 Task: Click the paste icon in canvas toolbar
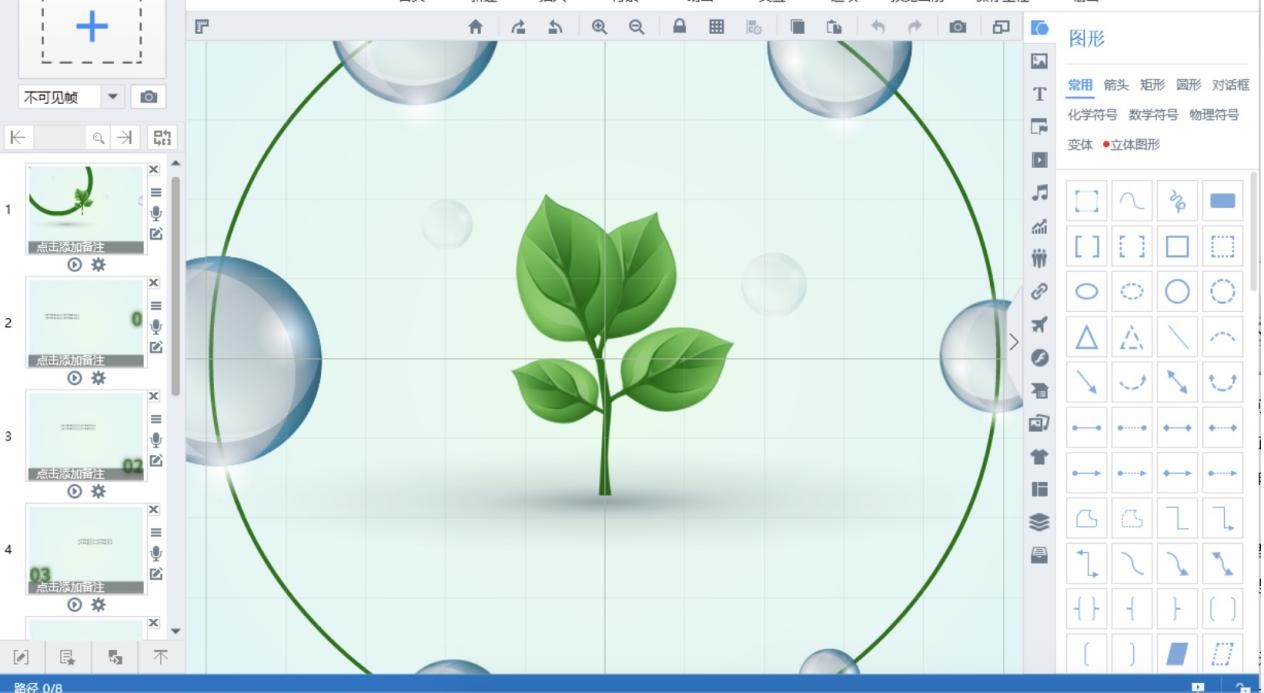834,27
